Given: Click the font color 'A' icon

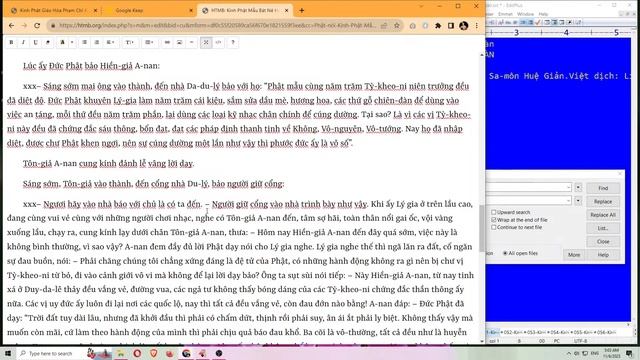Looking at the screenshot, I should [62, 42].
